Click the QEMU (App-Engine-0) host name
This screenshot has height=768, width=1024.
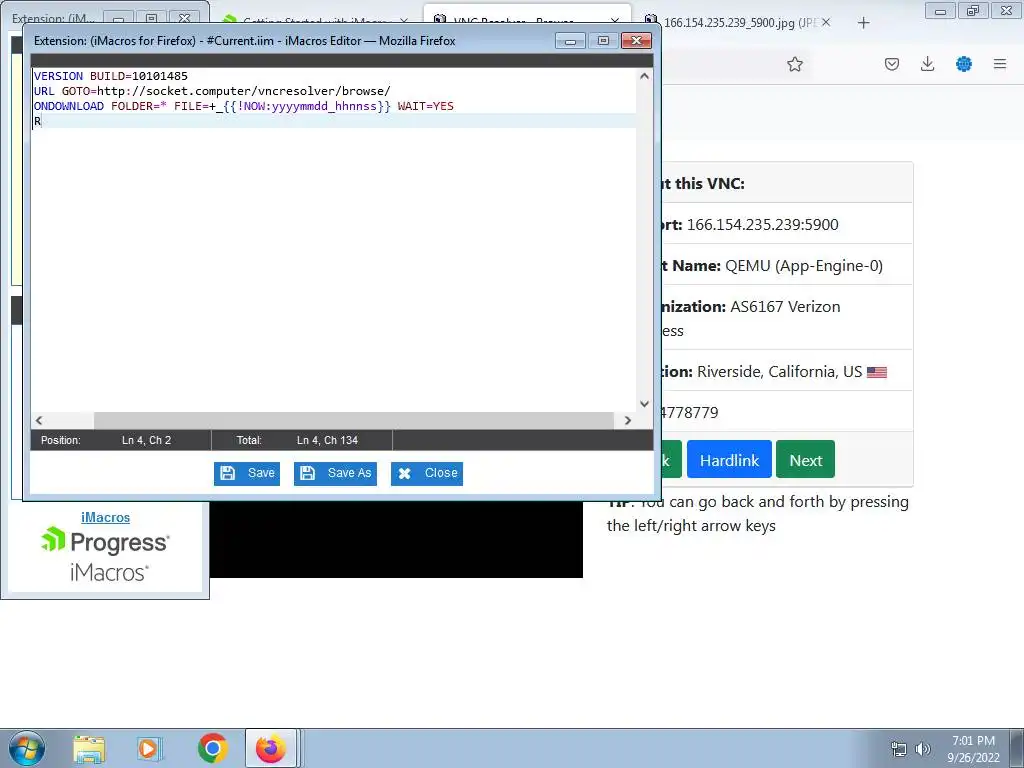(804, 266)
